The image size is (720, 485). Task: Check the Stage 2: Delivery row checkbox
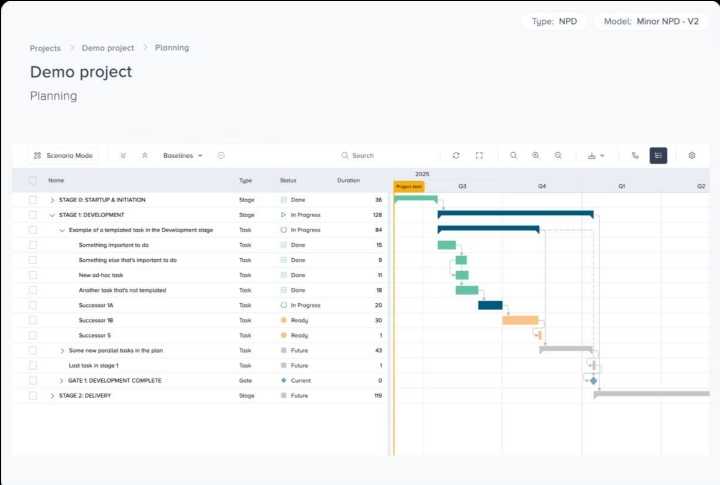click(33, 395)
